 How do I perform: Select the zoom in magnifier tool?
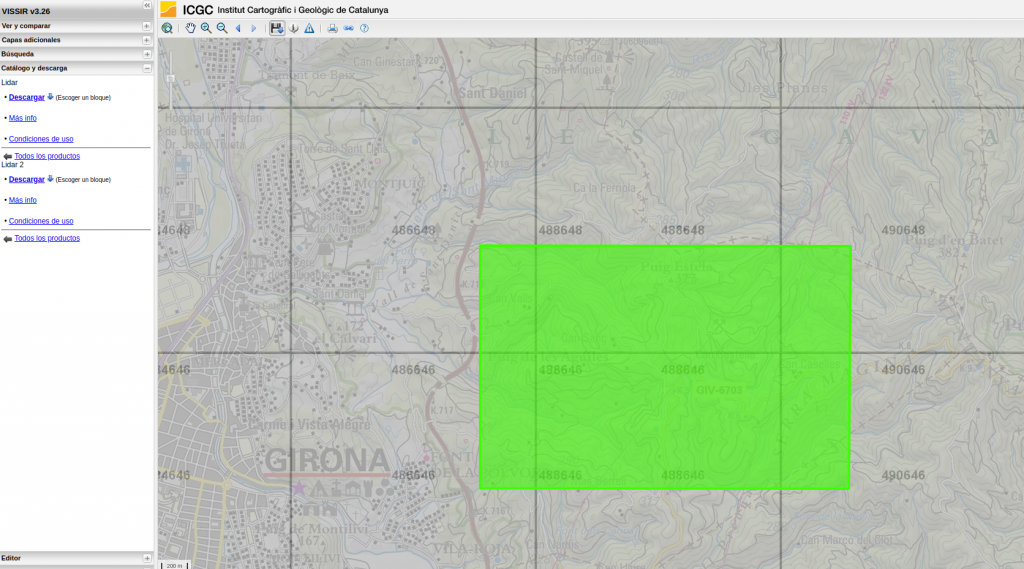pyautogui.click(x=206, y=28)
